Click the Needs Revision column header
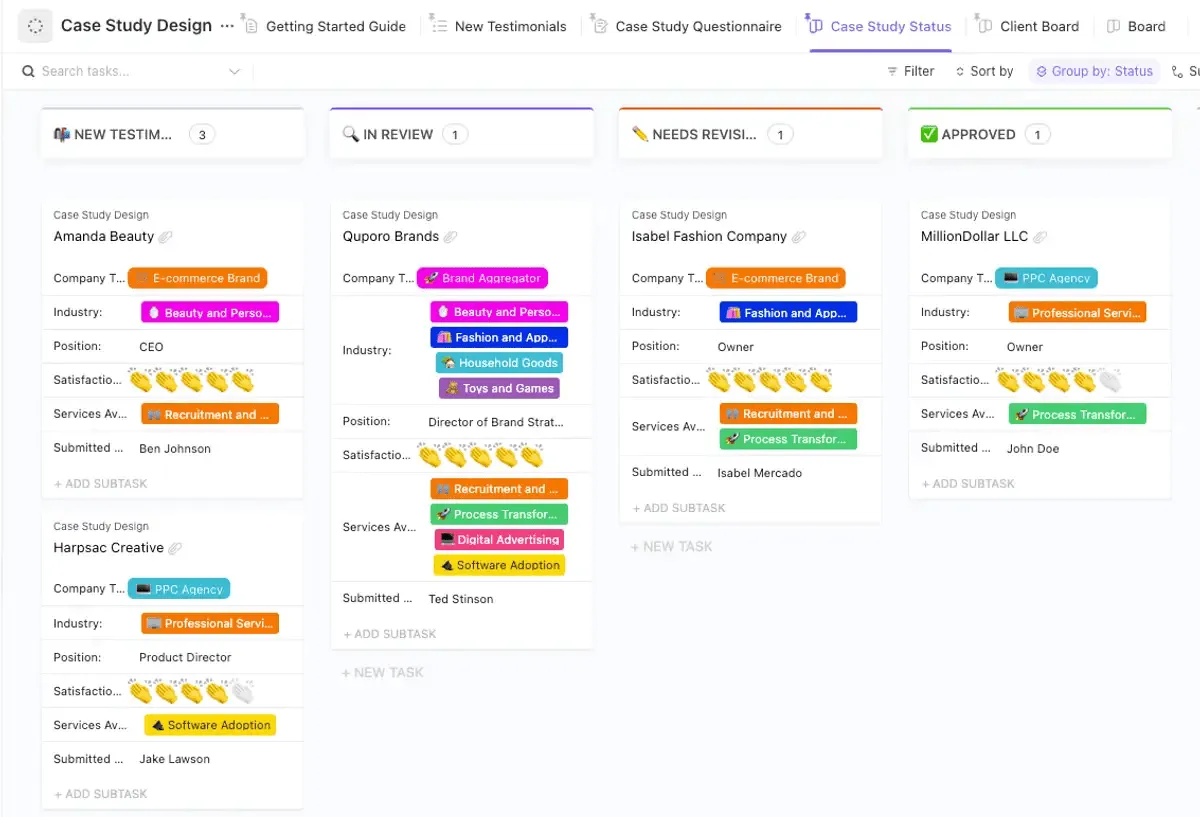 pos(750,134)
